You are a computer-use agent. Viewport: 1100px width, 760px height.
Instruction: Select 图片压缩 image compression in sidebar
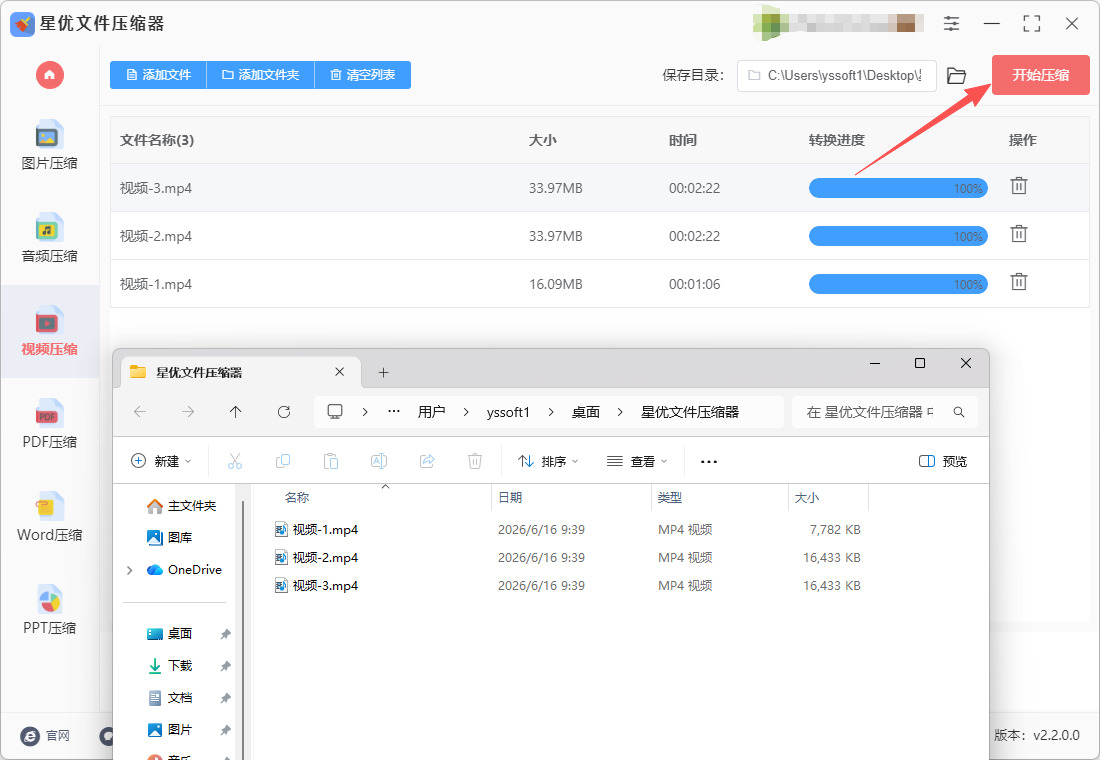pos(49,146)
